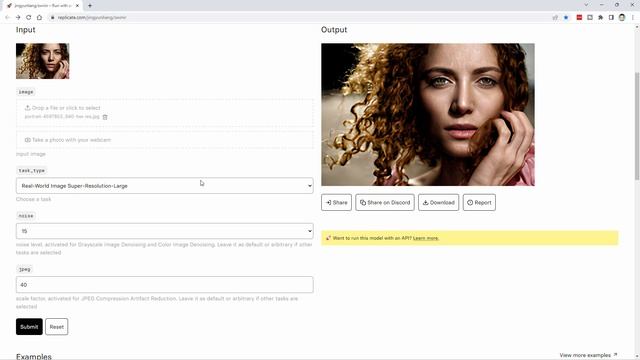Click the webcam camera icon
The height and width of the screenshot is (360, 640).
pos(27,140)
